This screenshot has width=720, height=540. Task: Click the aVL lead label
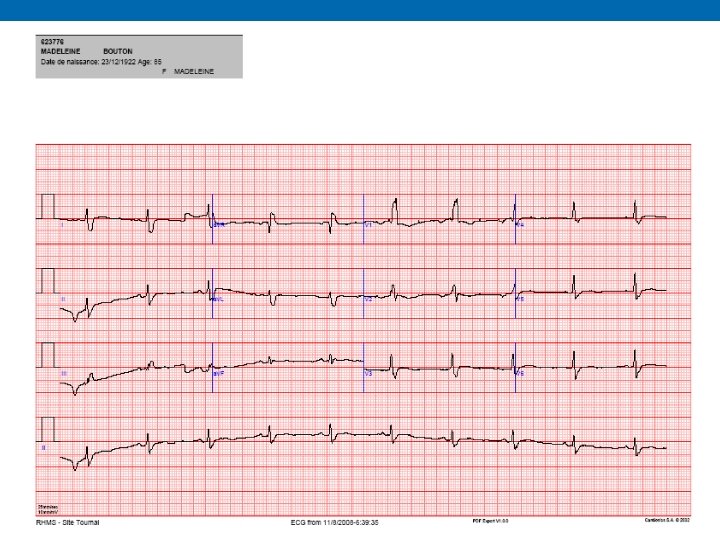pyautogui.click(x=218, y=299)
